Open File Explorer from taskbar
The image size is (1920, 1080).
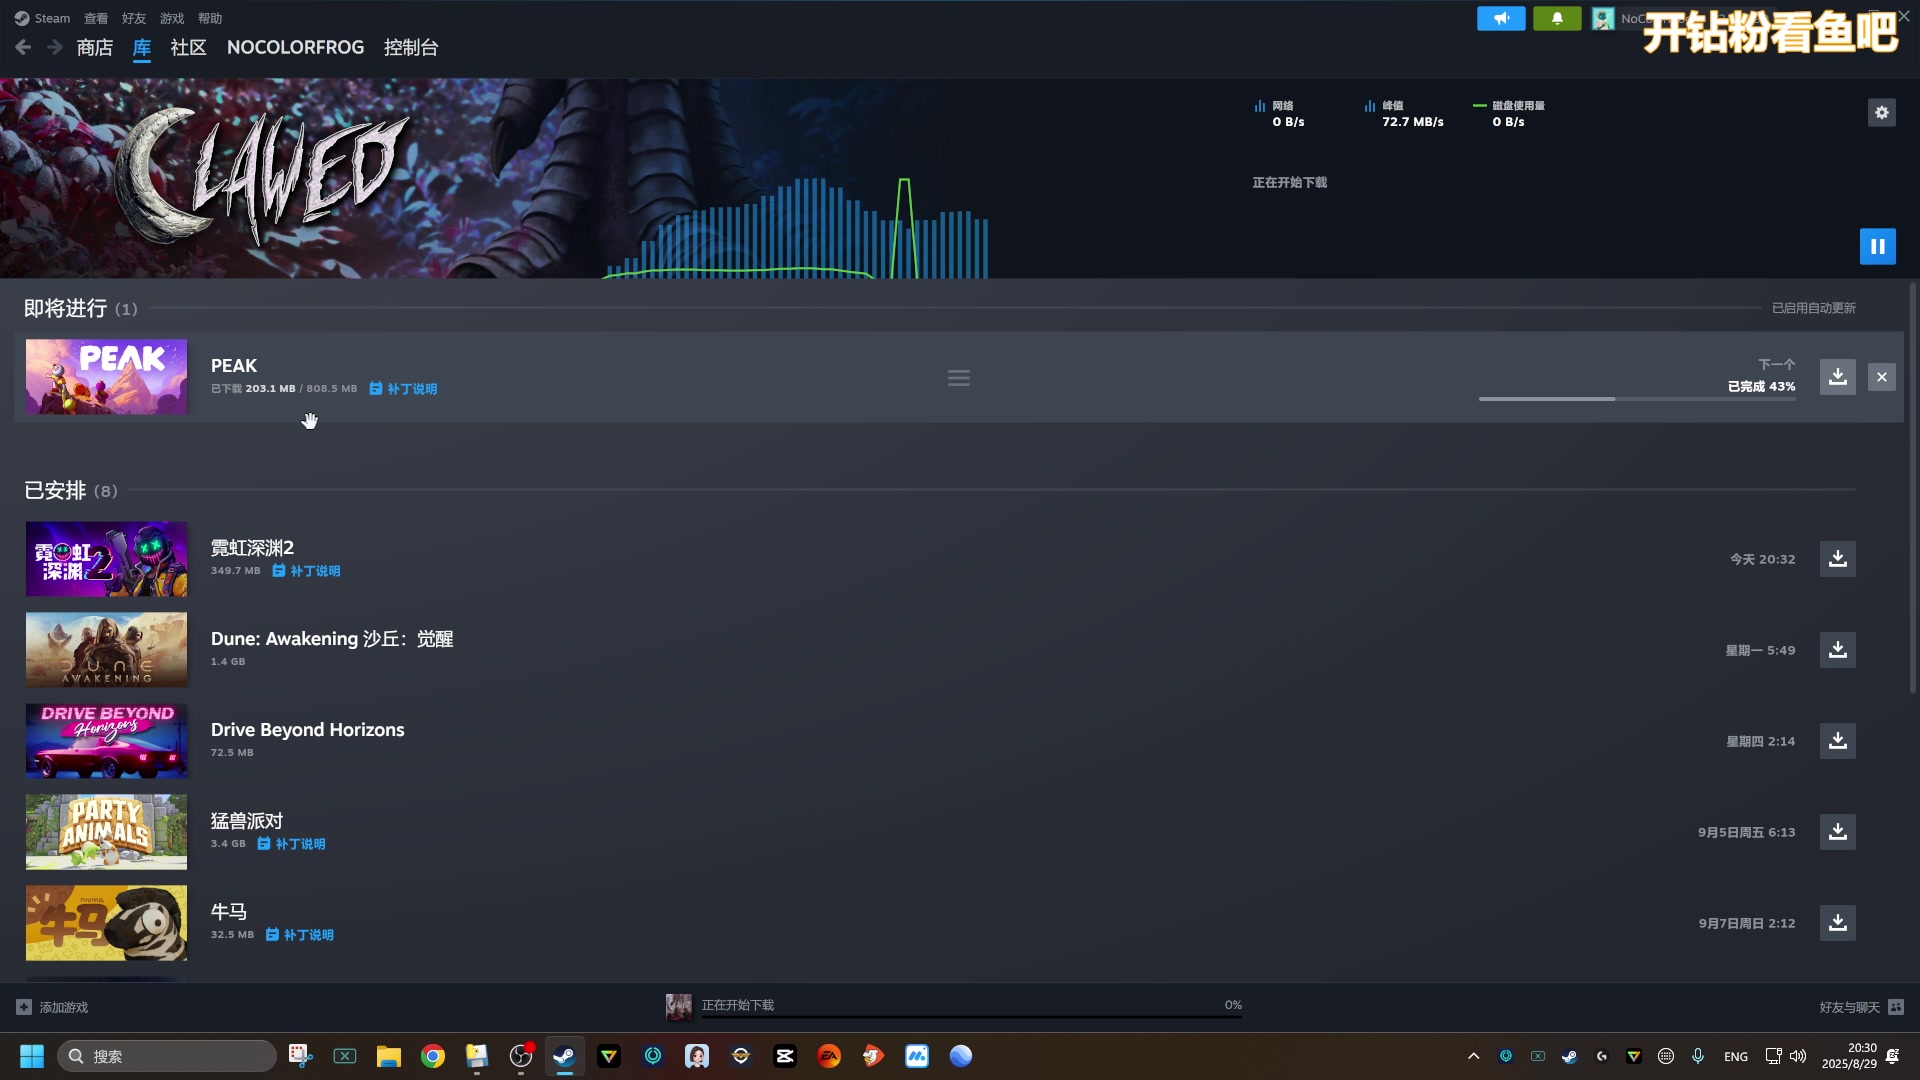tap(388, 1056)
